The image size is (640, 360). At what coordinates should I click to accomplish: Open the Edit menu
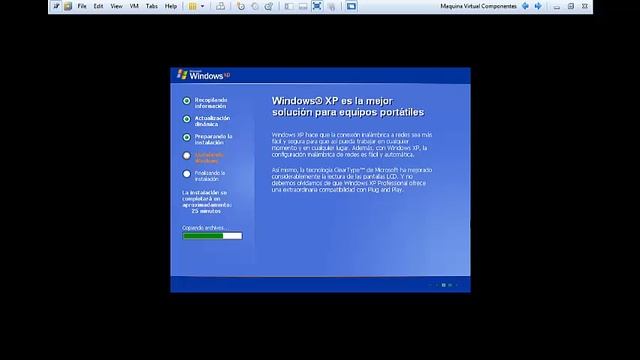click(98, 6)
